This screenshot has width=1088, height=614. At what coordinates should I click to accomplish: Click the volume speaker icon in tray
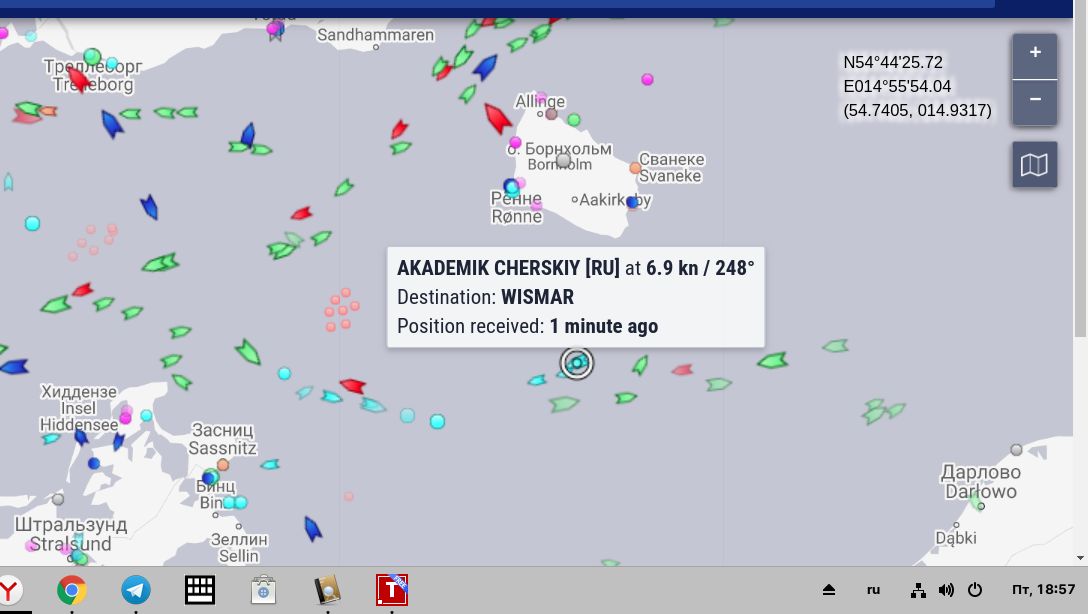tap(946, 590)
